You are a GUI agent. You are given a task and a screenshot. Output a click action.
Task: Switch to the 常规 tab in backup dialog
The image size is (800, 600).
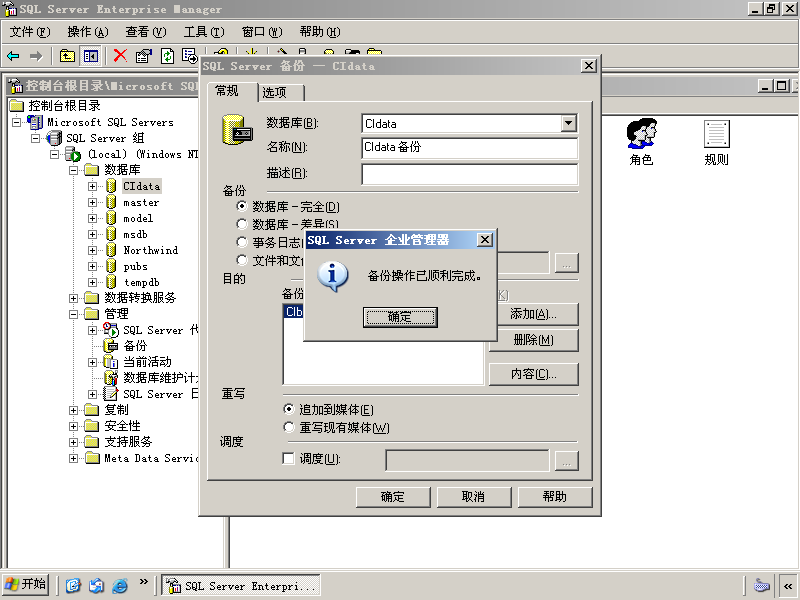click(x=233, y=91)
